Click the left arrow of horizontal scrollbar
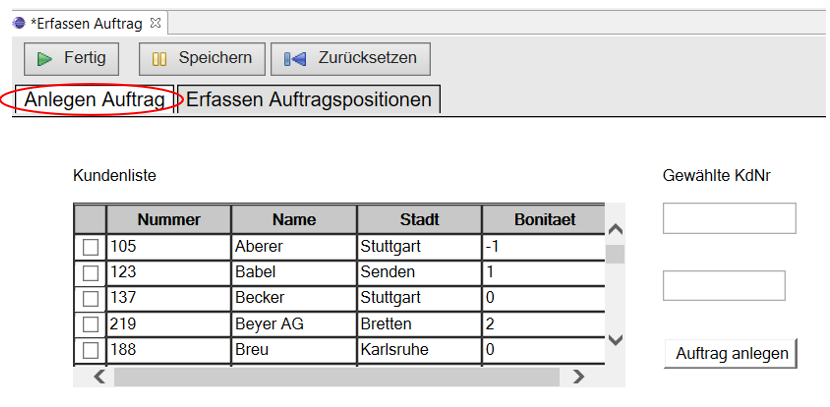Screen dimensions: 830x407 [99, 377]
